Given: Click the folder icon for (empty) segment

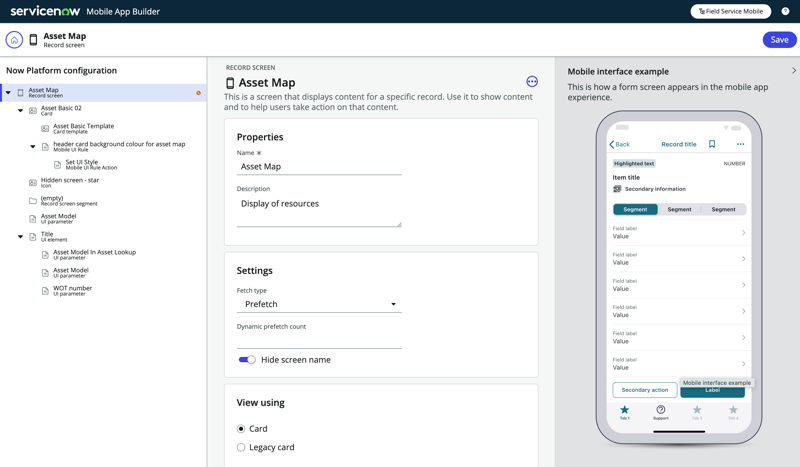Looking at the screenshot, I should tap(33, 201).
